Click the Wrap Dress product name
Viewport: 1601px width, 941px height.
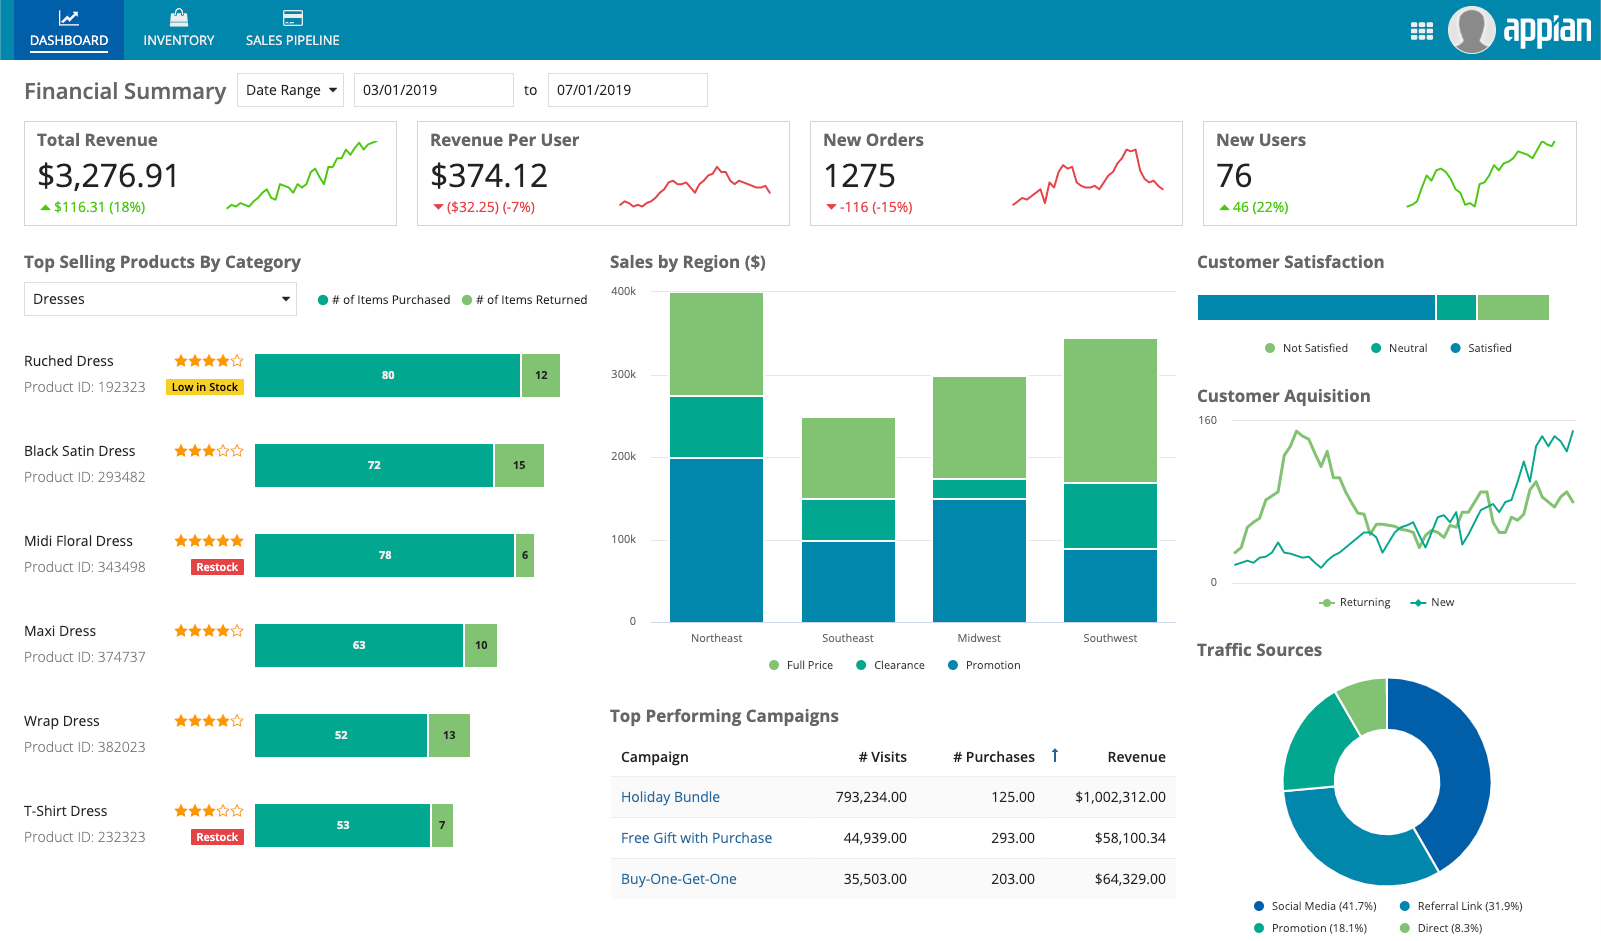[62, 721]
